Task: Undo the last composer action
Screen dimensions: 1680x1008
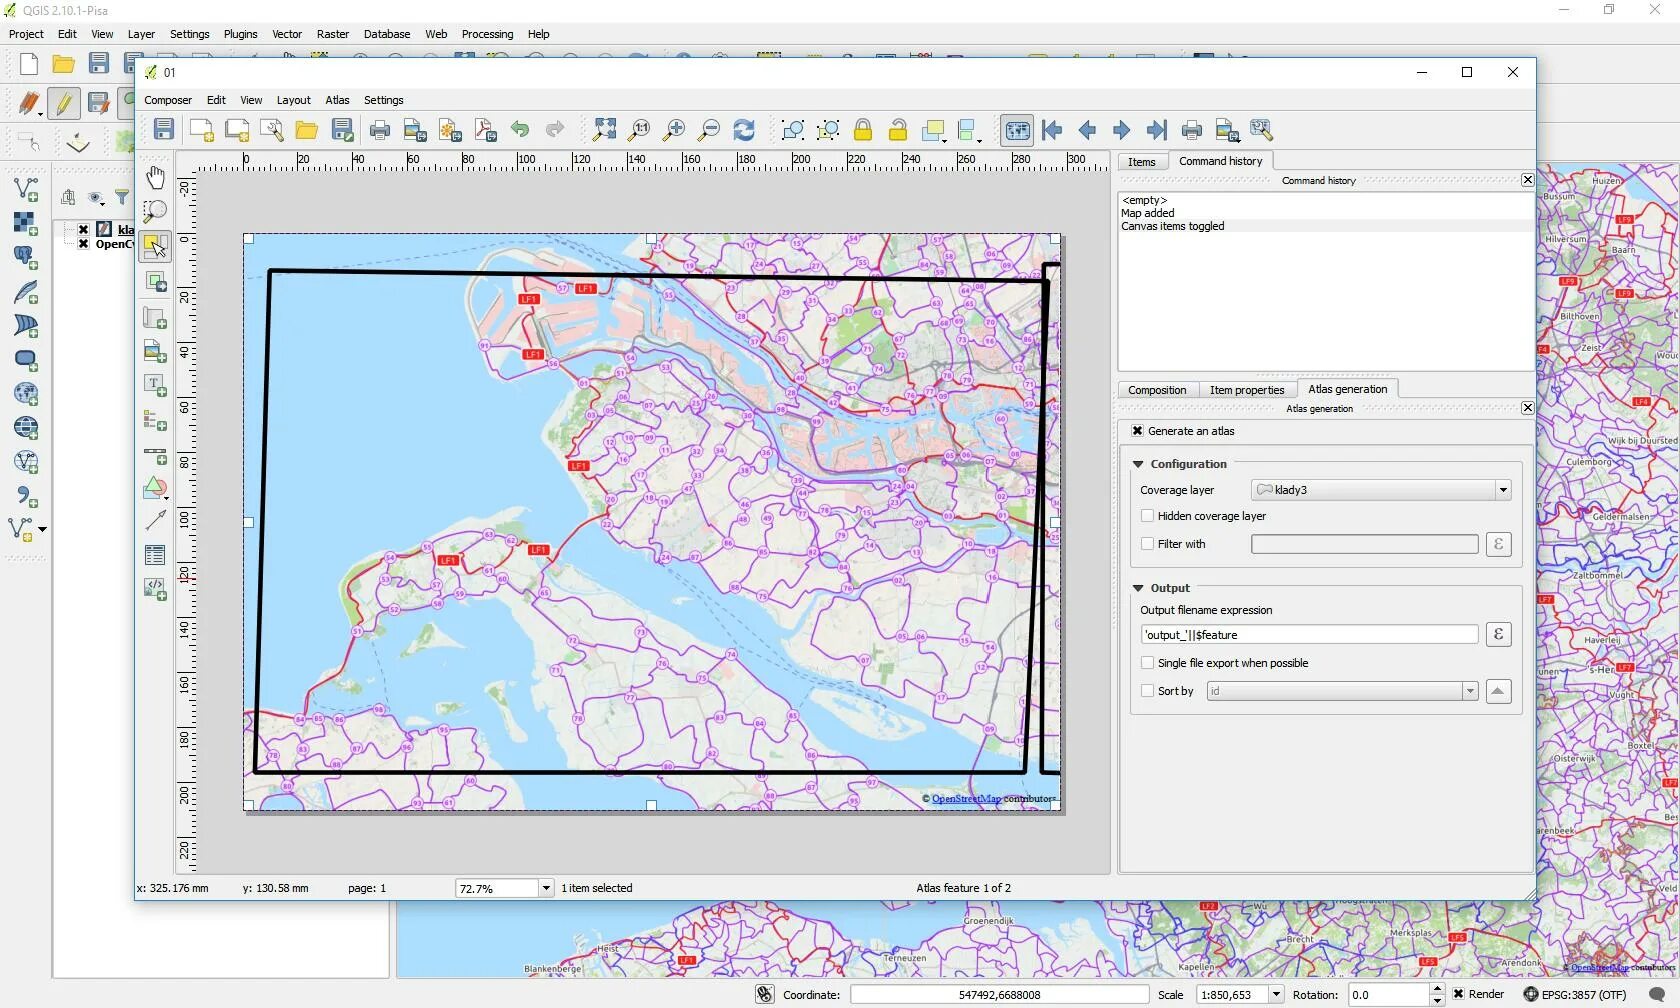Action: pos(520,129)
